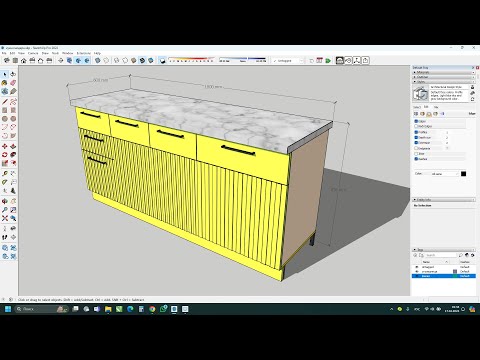Toggle visibility of first tag row
The image size is (480, 360).
coord(416,267)
